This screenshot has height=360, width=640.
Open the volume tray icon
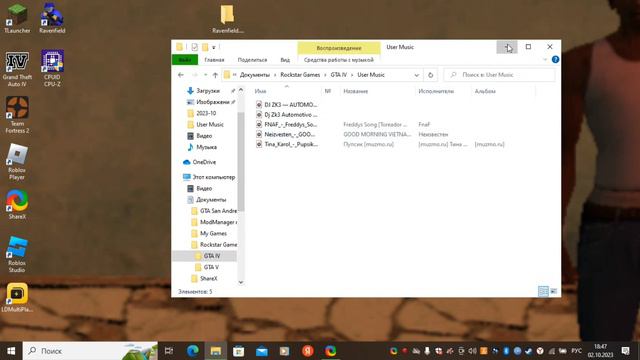pos(472,351)
